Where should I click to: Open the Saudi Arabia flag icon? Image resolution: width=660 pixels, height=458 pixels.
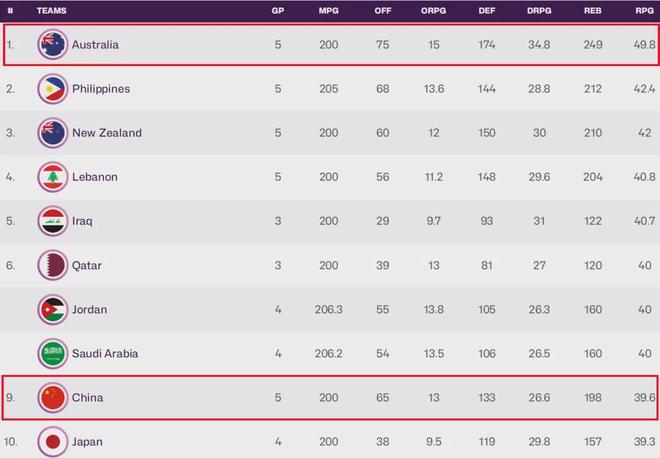[53, 354]
